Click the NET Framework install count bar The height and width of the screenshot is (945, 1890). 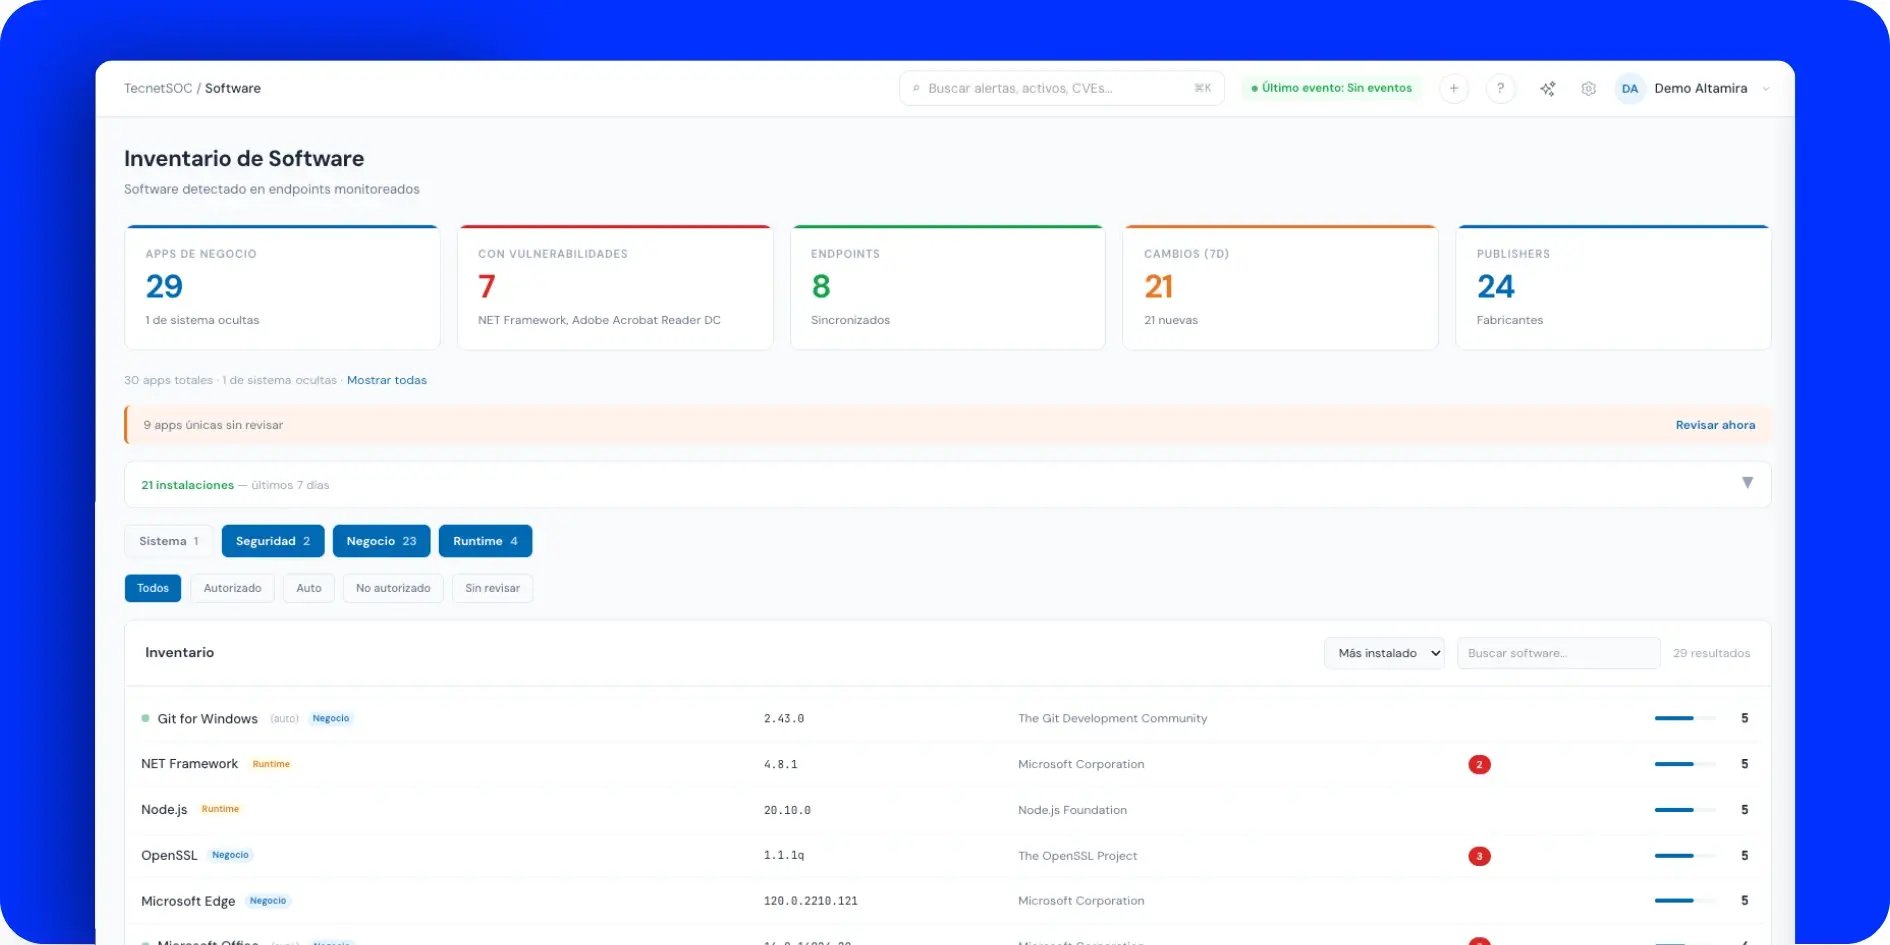tap(1684, 764)
